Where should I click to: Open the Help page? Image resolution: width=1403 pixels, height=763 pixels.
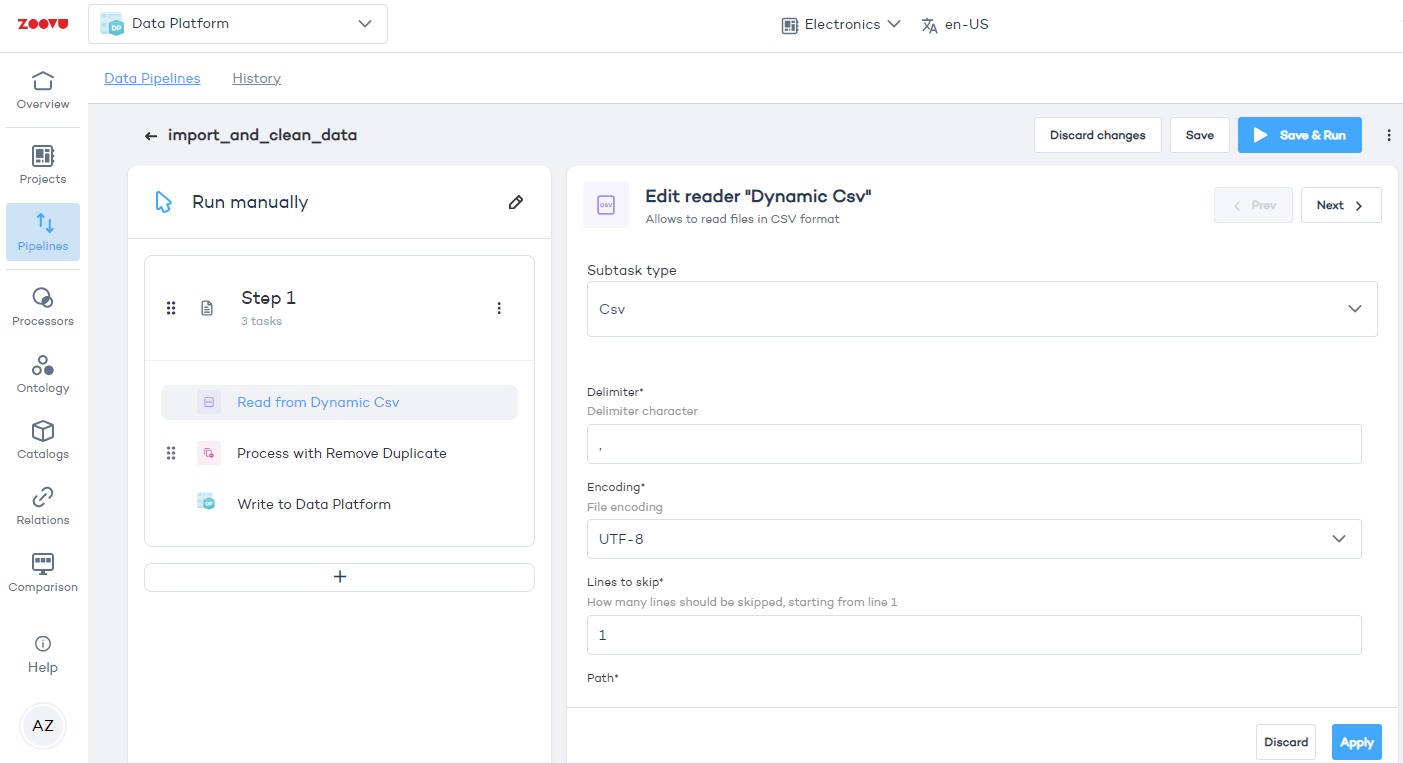pos(43,655)
